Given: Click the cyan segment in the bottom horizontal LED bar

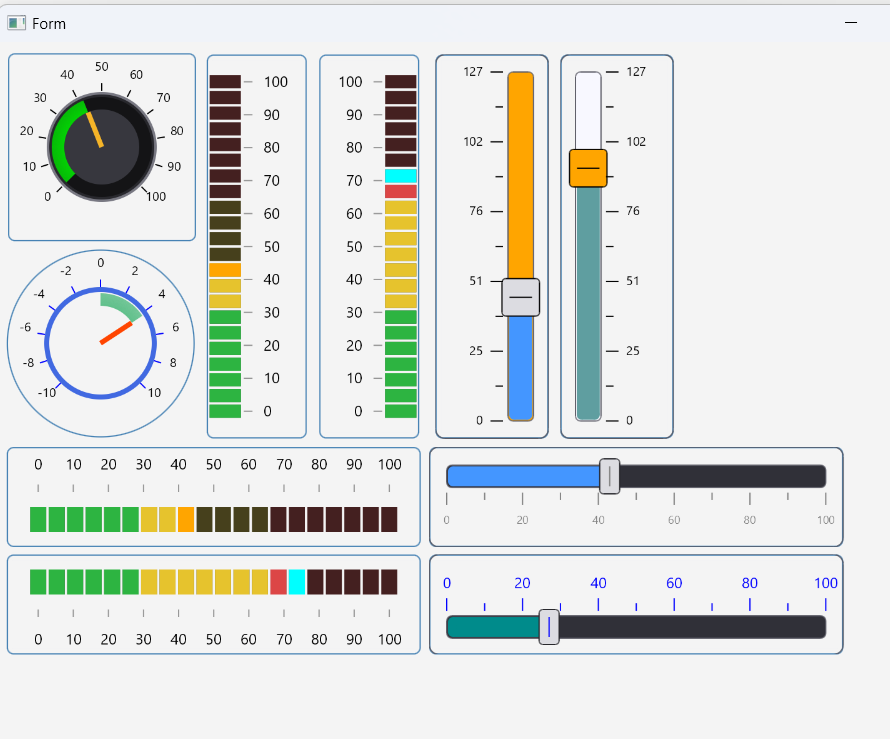Looking at the screenshot, I should tap(297, 581).
